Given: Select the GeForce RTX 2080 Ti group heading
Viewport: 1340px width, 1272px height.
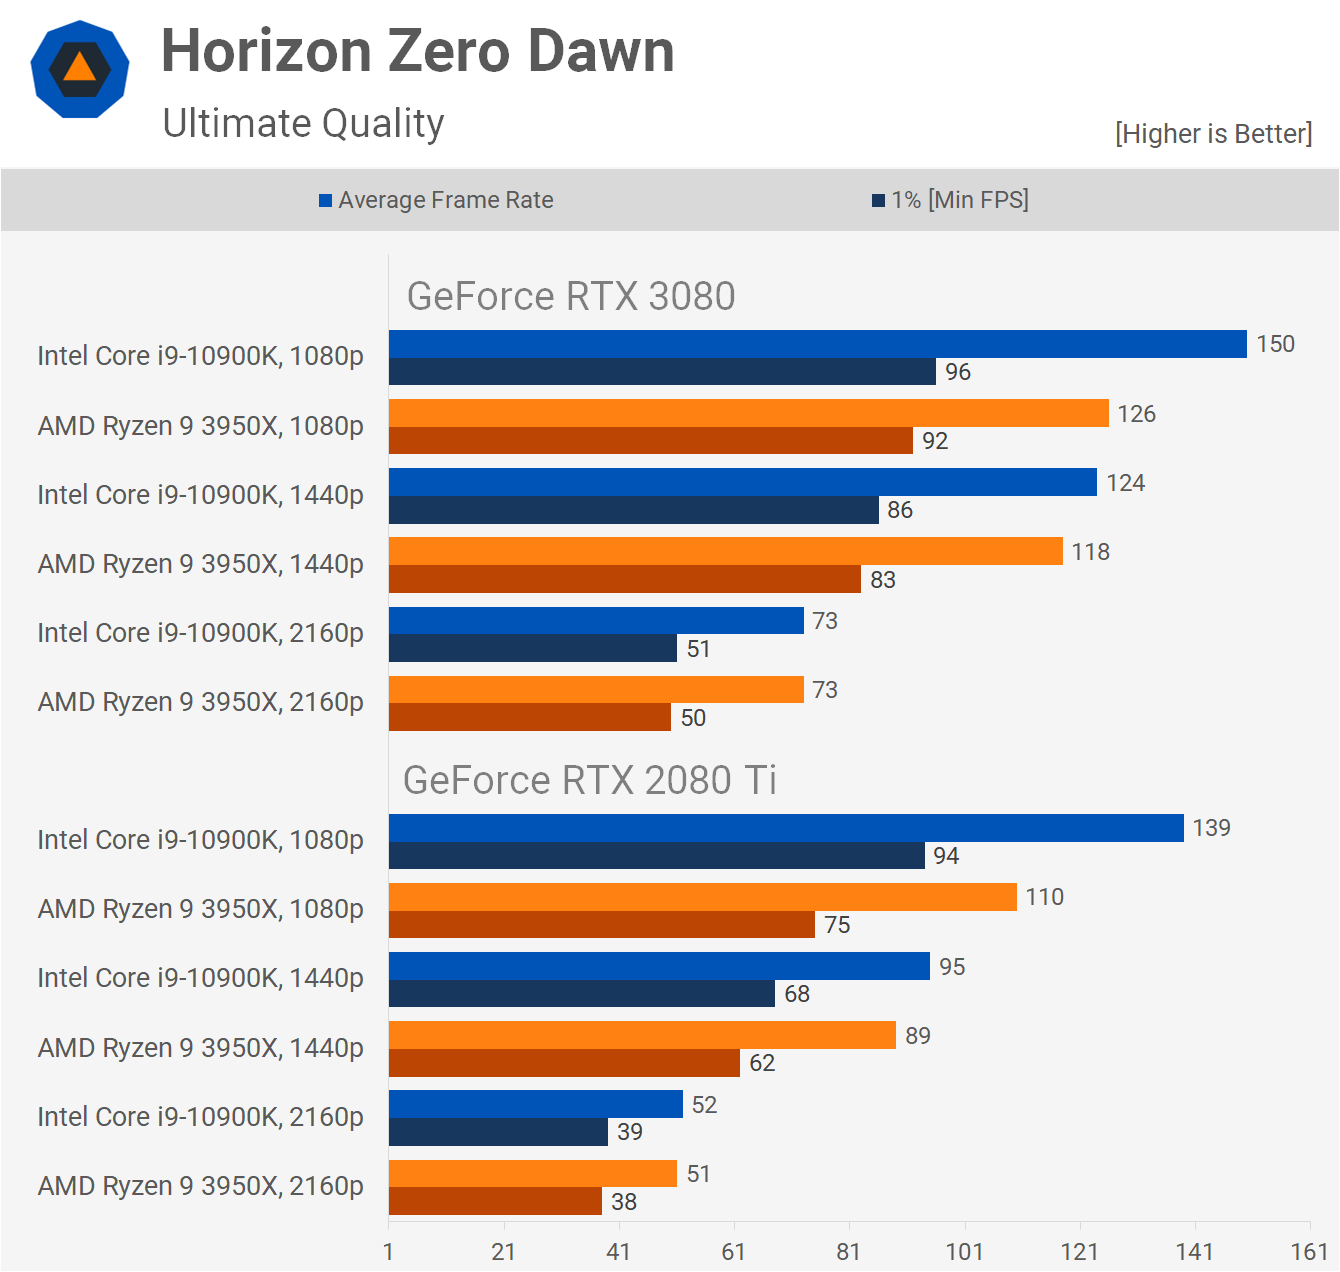Looking at the screenshot, I should pos(590,780).
